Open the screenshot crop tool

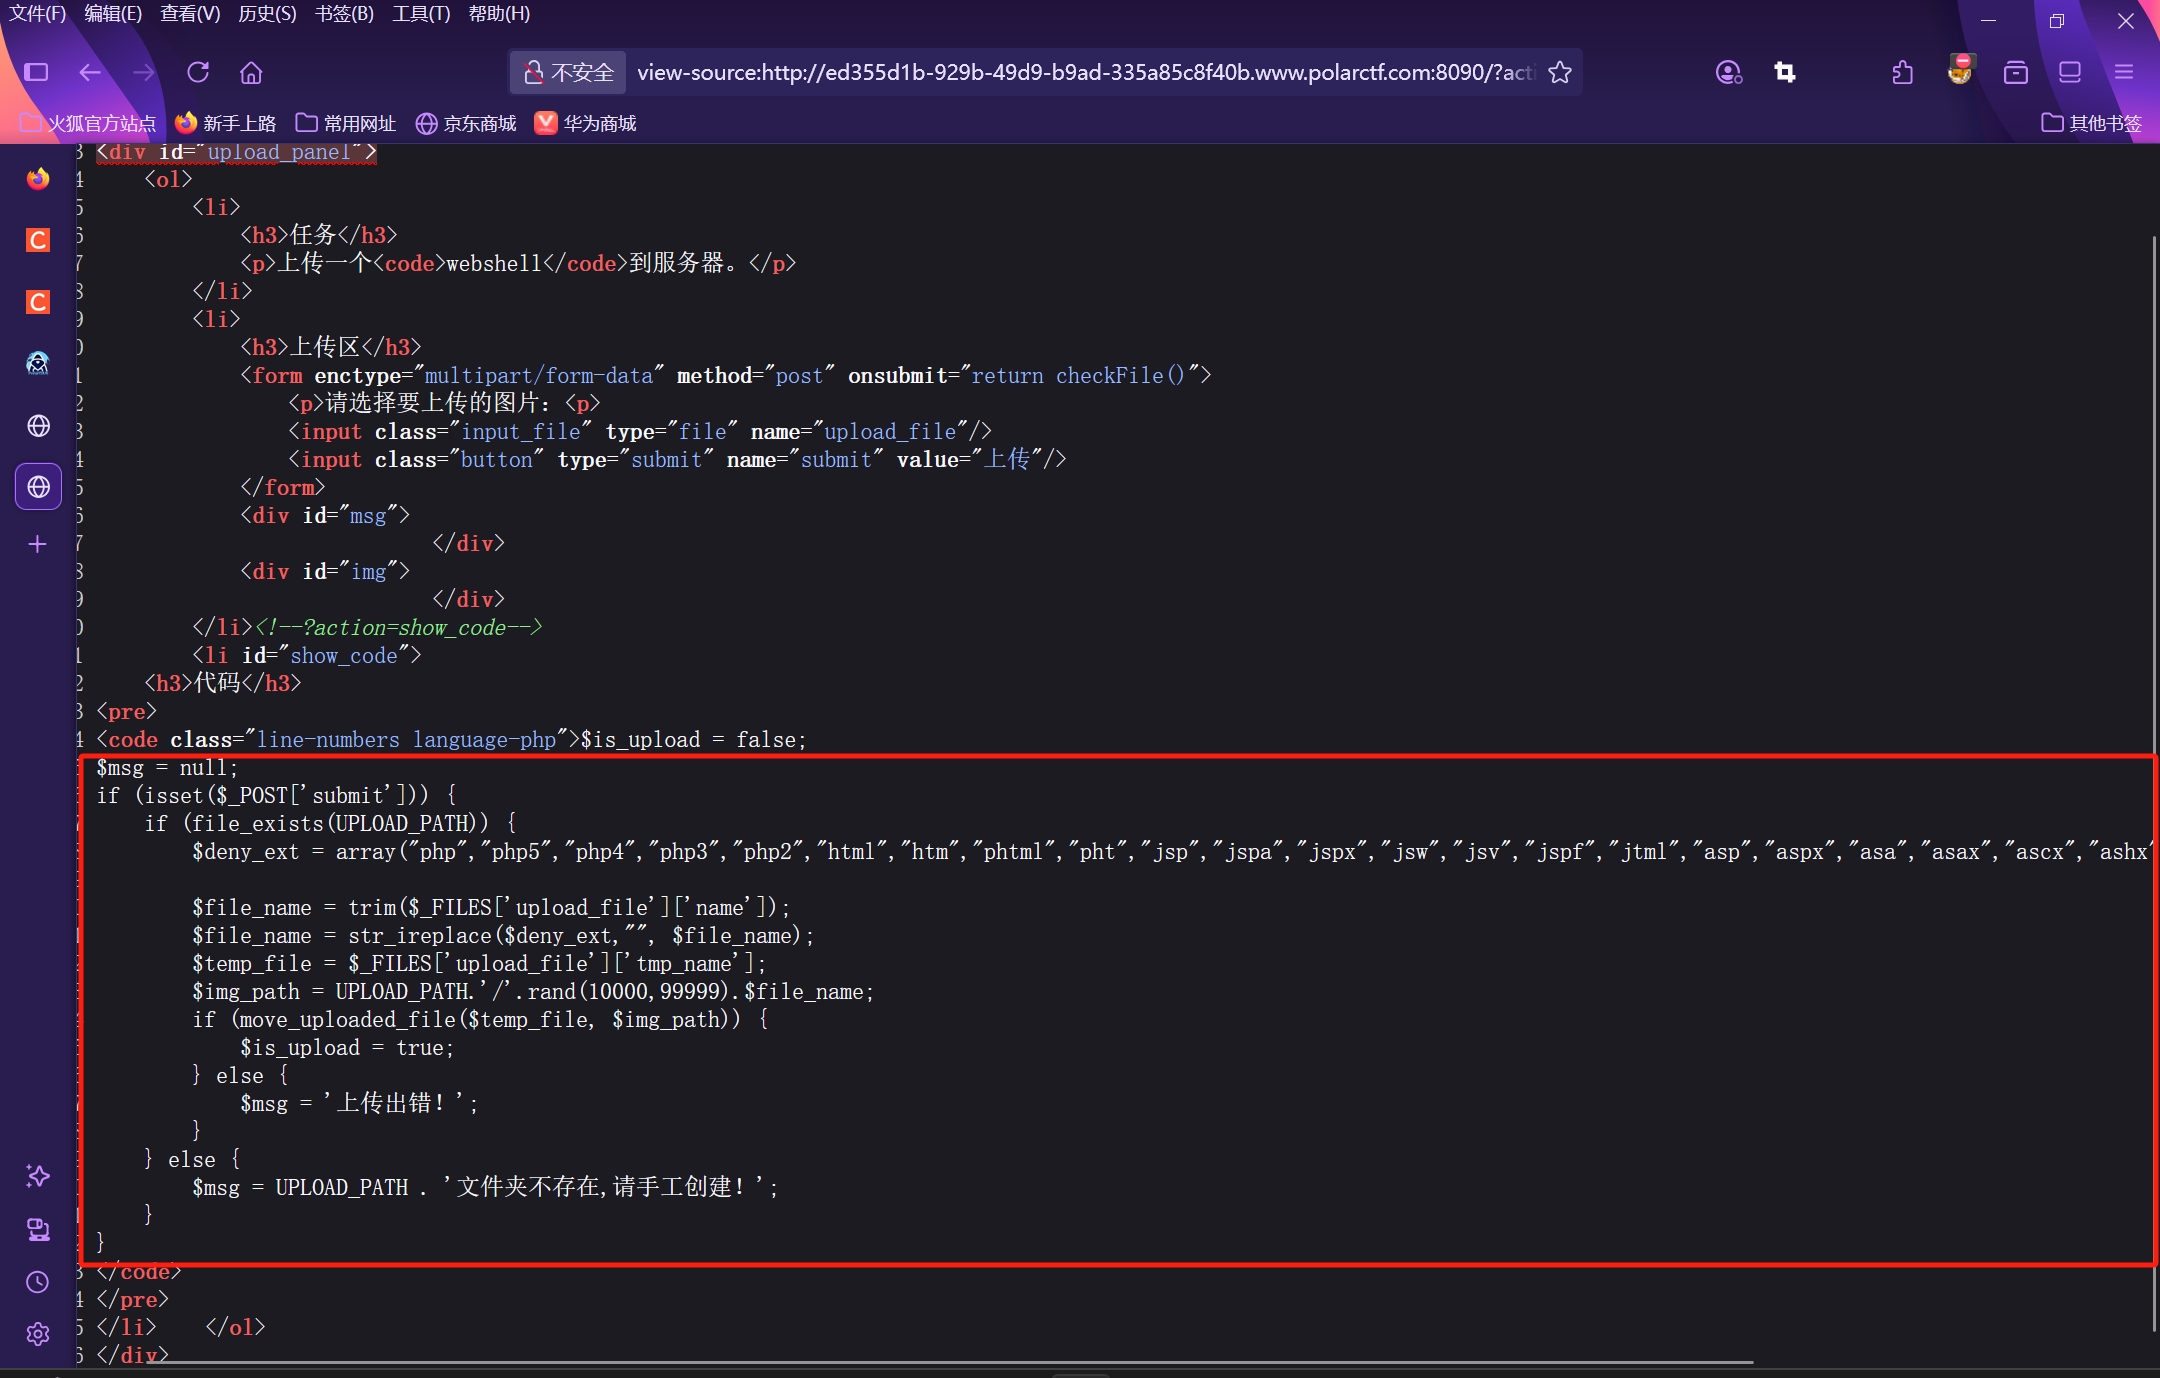(x=1785, y=72)
